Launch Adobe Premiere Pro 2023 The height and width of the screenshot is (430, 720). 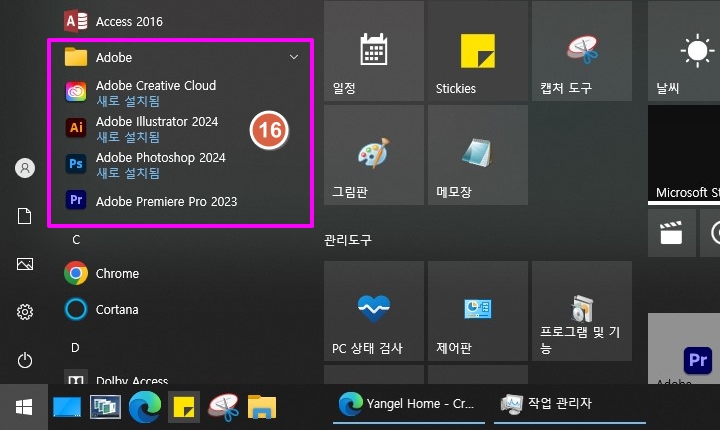pos(181,201)
